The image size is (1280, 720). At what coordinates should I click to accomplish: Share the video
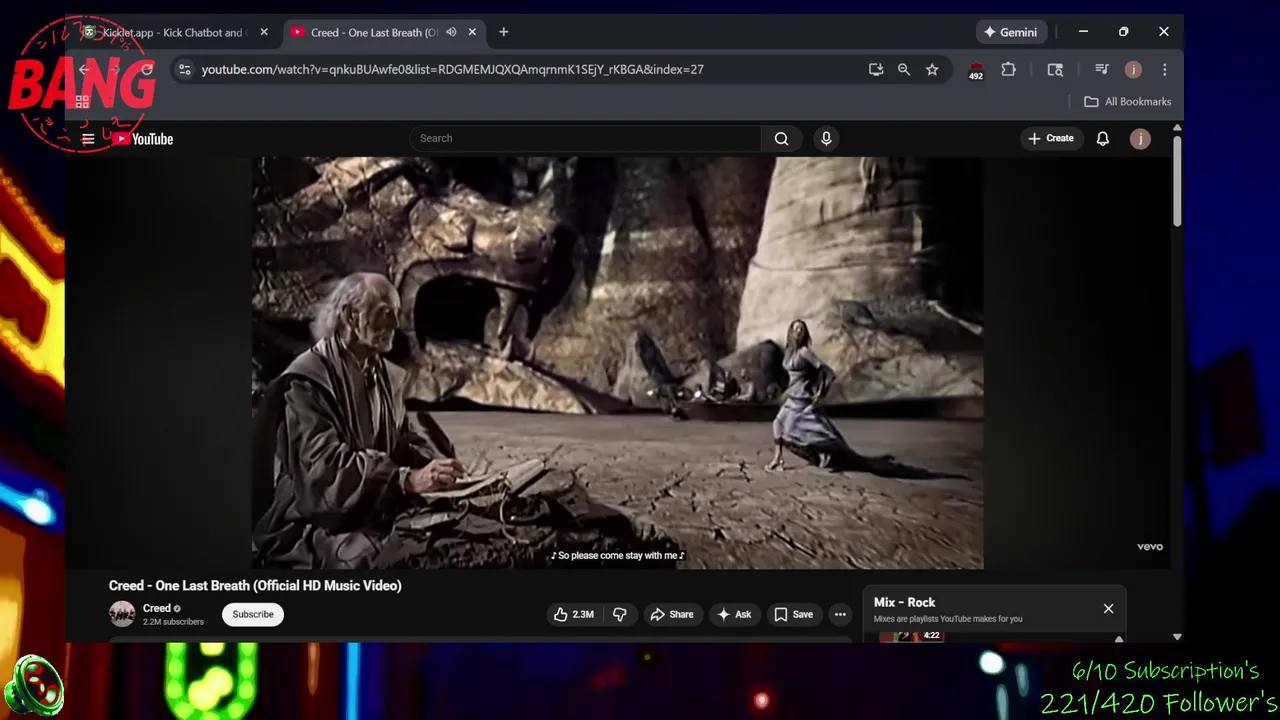click(x=671, y=614)
